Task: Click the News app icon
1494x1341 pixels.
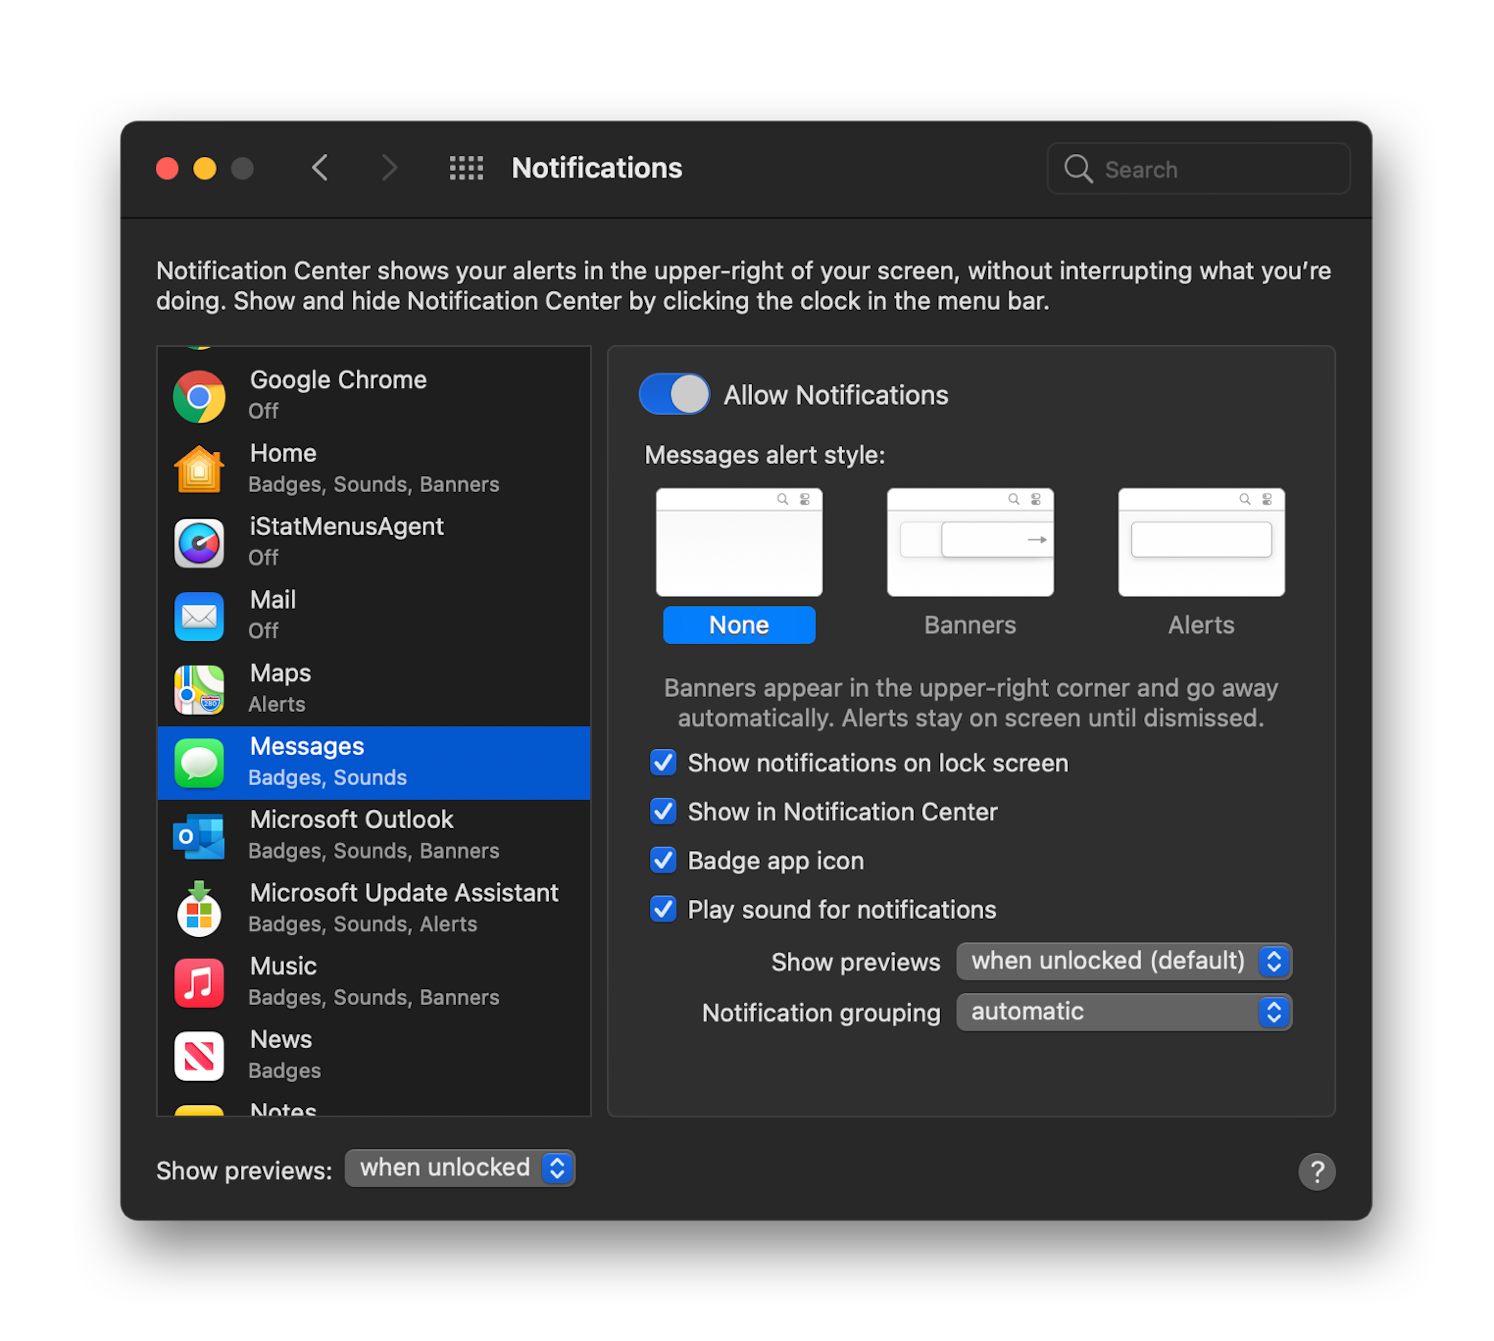Action: click(199, 1056)
